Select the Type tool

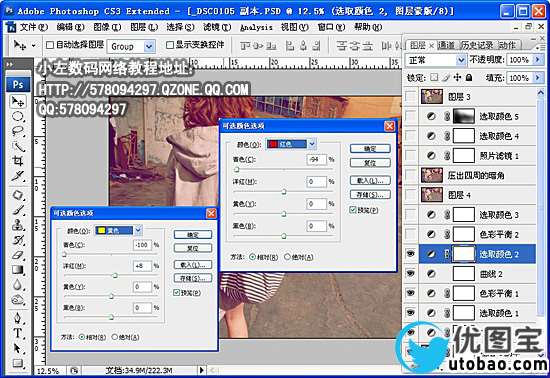[18, 333]
